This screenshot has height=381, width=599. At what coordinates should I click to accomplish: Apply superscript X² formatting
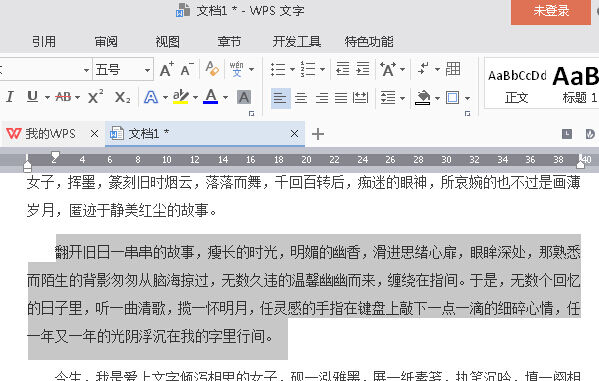click(x=95, y=97)
